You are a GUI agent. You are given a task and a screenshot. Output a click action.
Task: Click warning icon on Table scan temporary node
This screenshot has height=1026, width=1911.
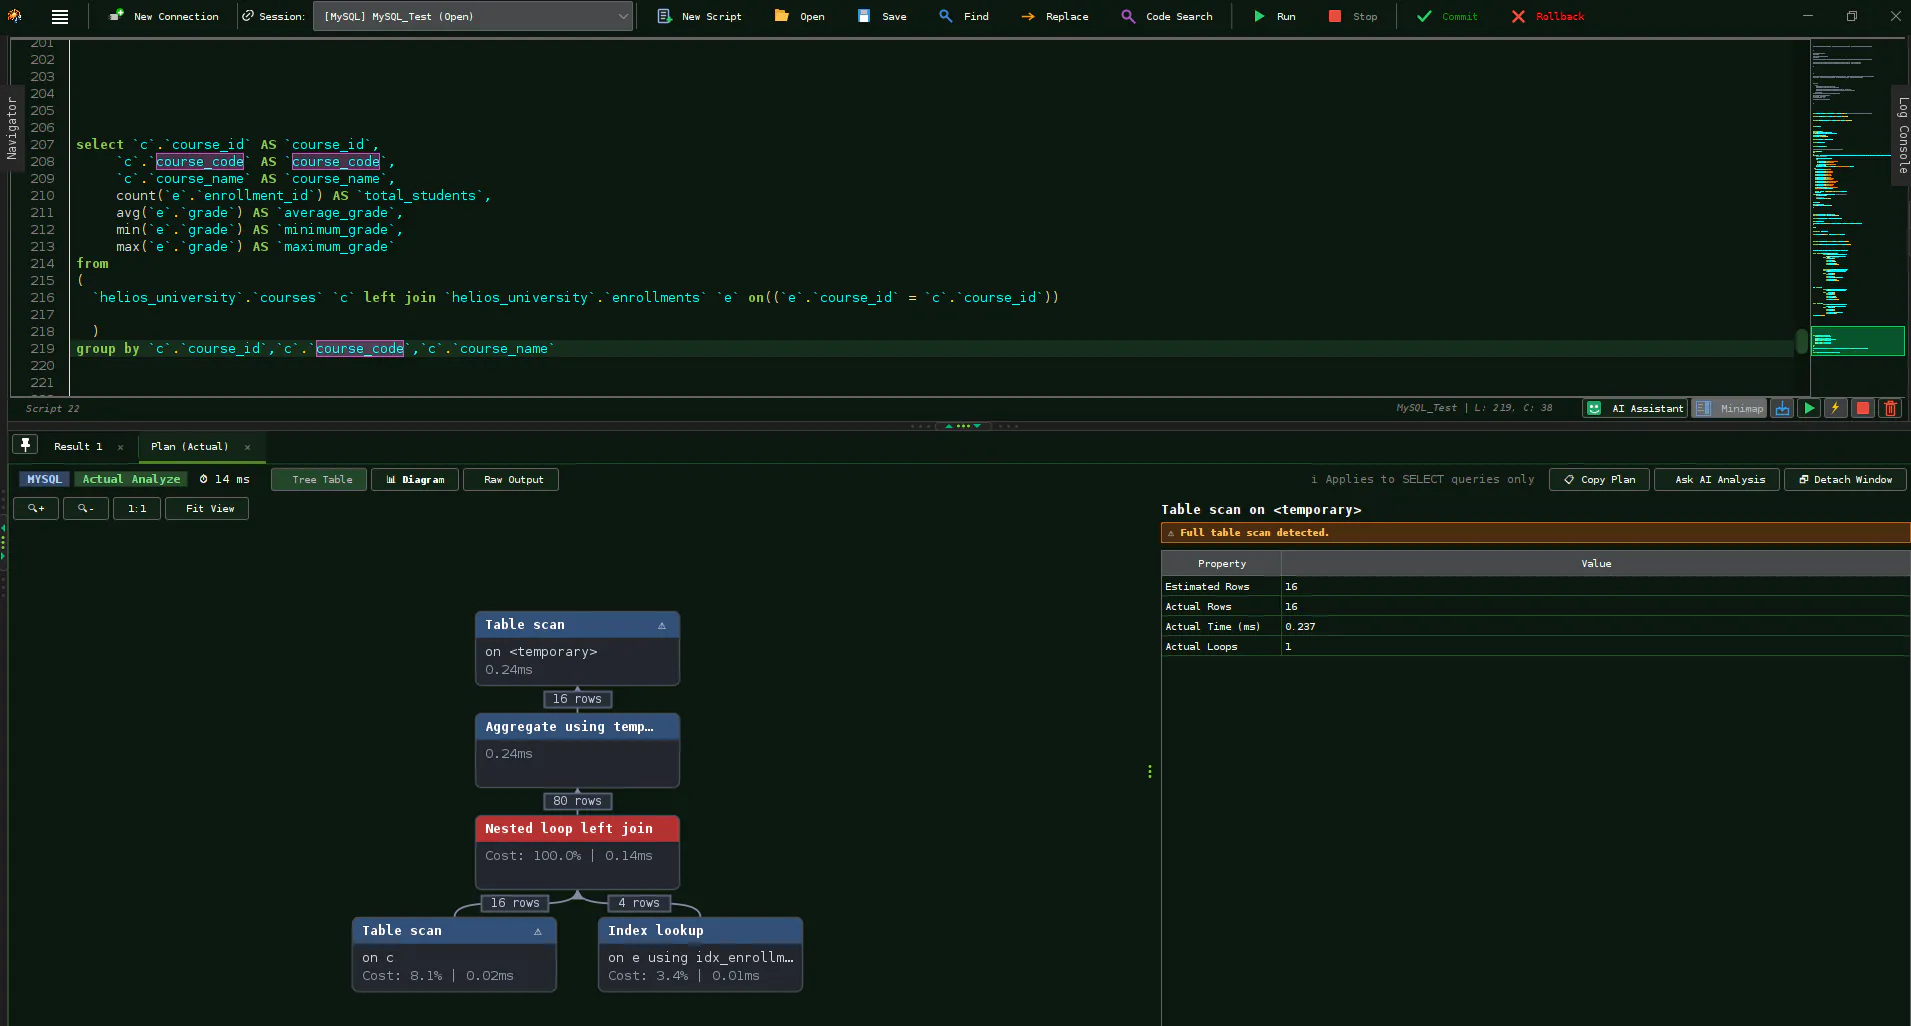tap(661, 625)
